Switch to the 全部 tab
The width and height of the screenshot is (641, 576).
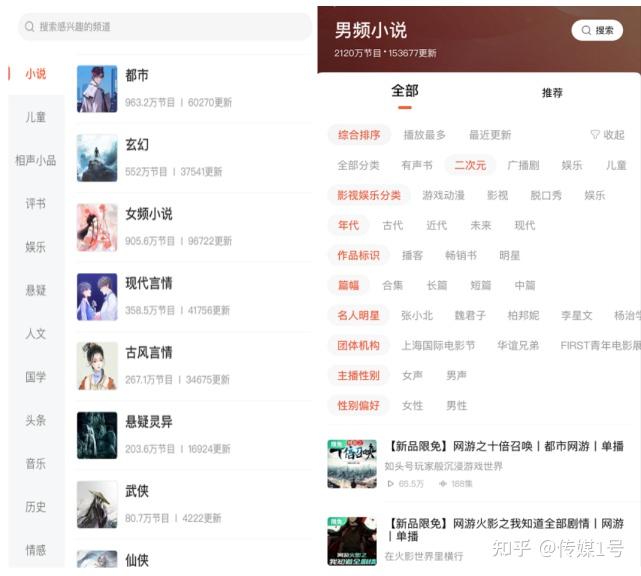pos(405,91)
